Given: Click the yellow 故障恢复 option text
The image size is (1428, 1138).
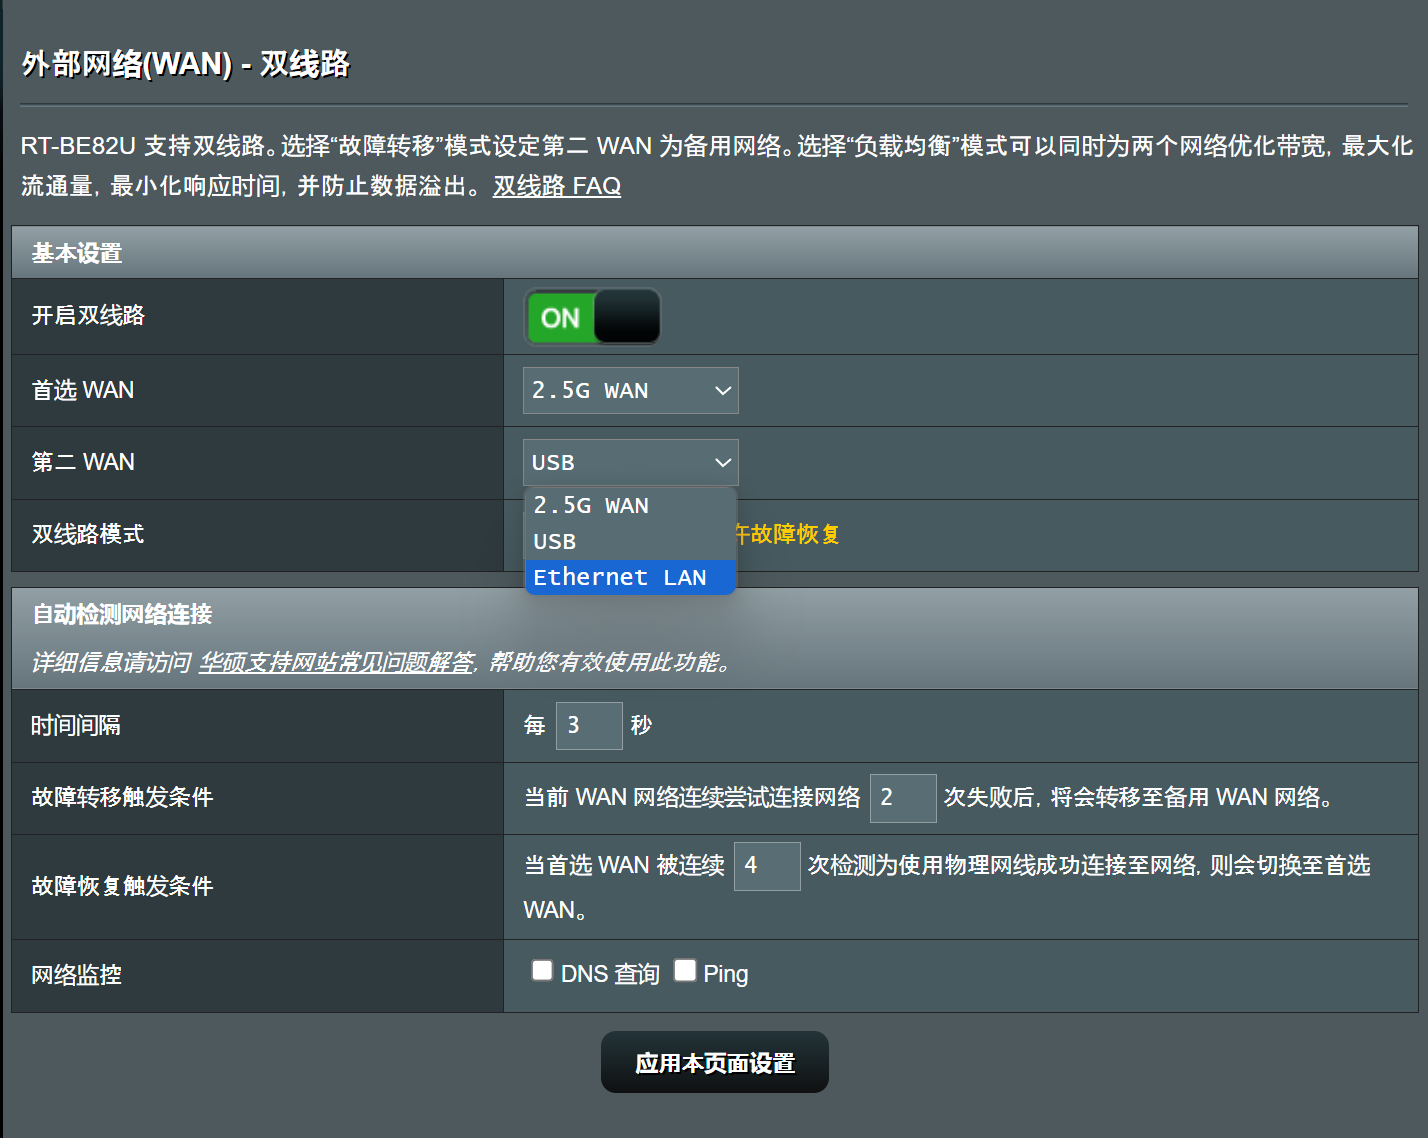Looking at the screenshot, I should pos(789,535).
